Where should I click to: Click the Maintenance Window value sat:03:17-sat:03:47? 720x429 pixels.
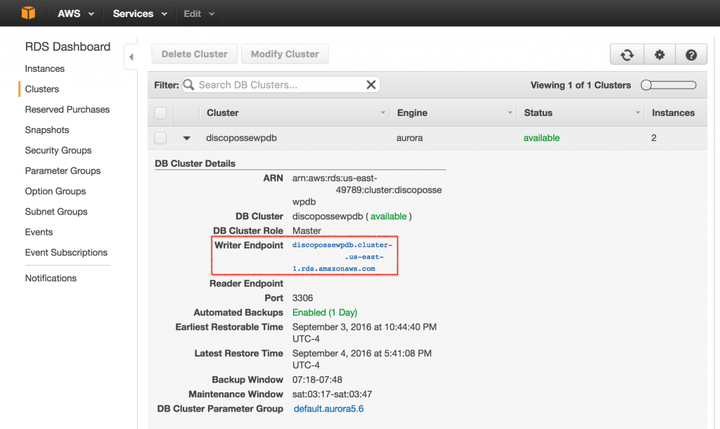(332, 395)
